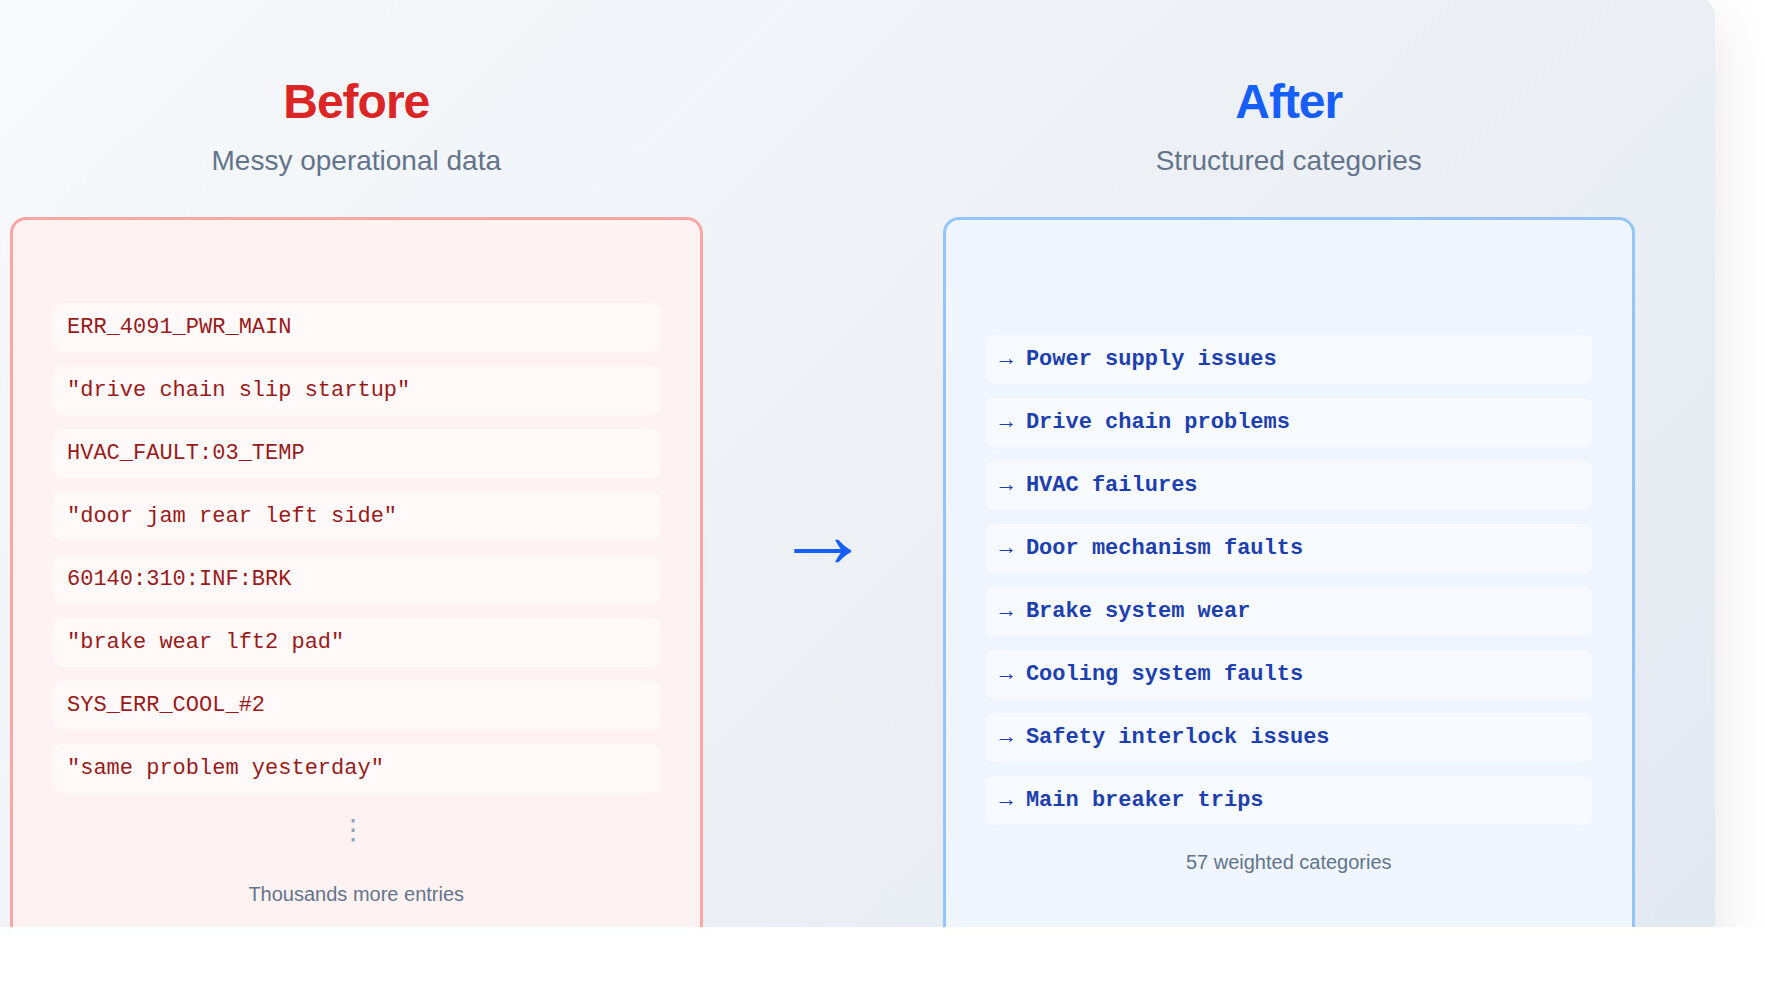Select the ERR_4091_PWR_MAIN entry
Image resolution: width=1765 pixels, height=993 pixels.
click(179, 327)
